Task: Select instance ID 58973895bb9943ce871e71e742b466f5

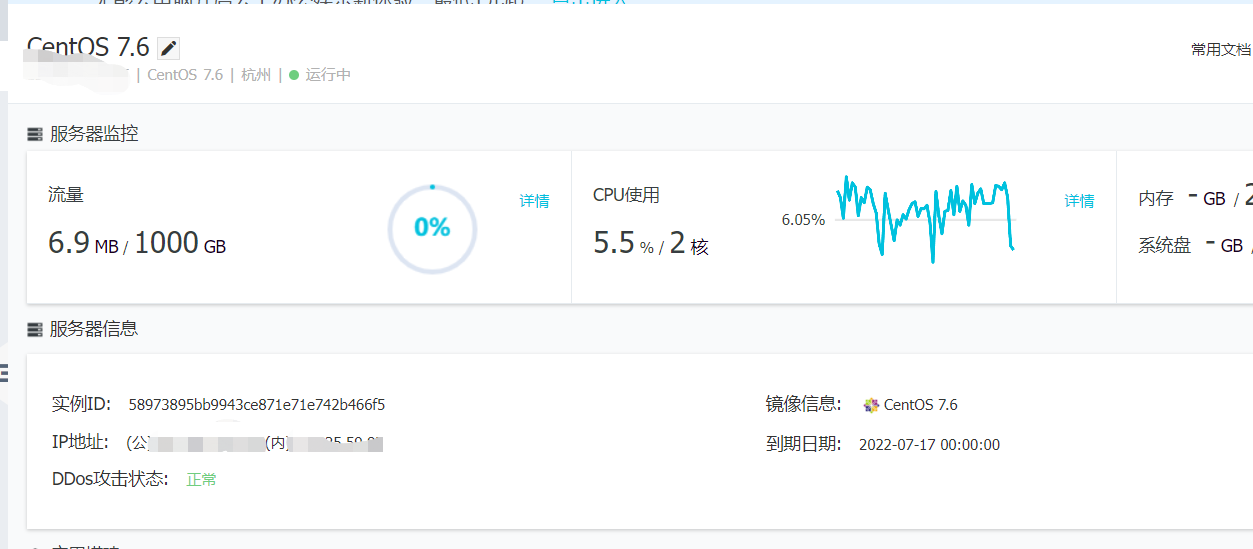Action: [x=257, y=405]
